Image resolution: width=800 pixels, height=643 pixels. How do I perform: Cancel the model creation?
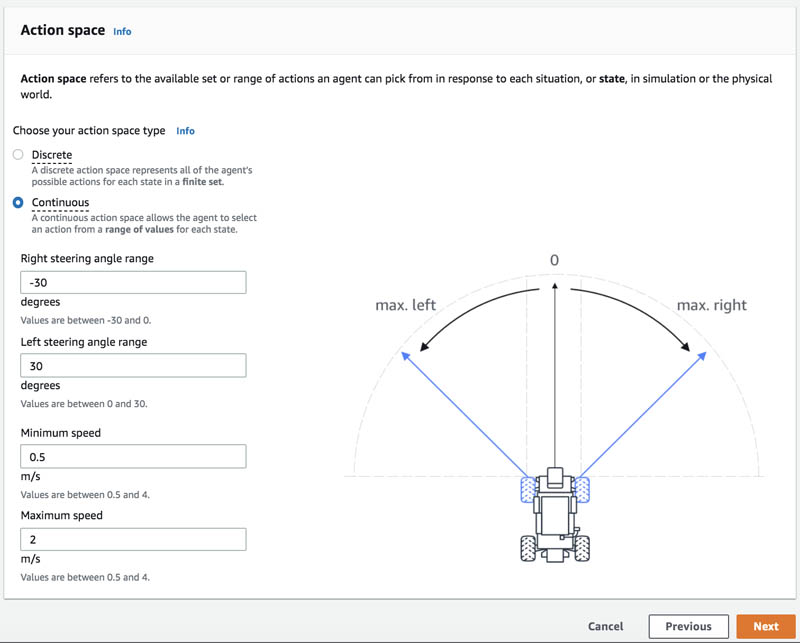pyautogui.click(x=605, y=626)
